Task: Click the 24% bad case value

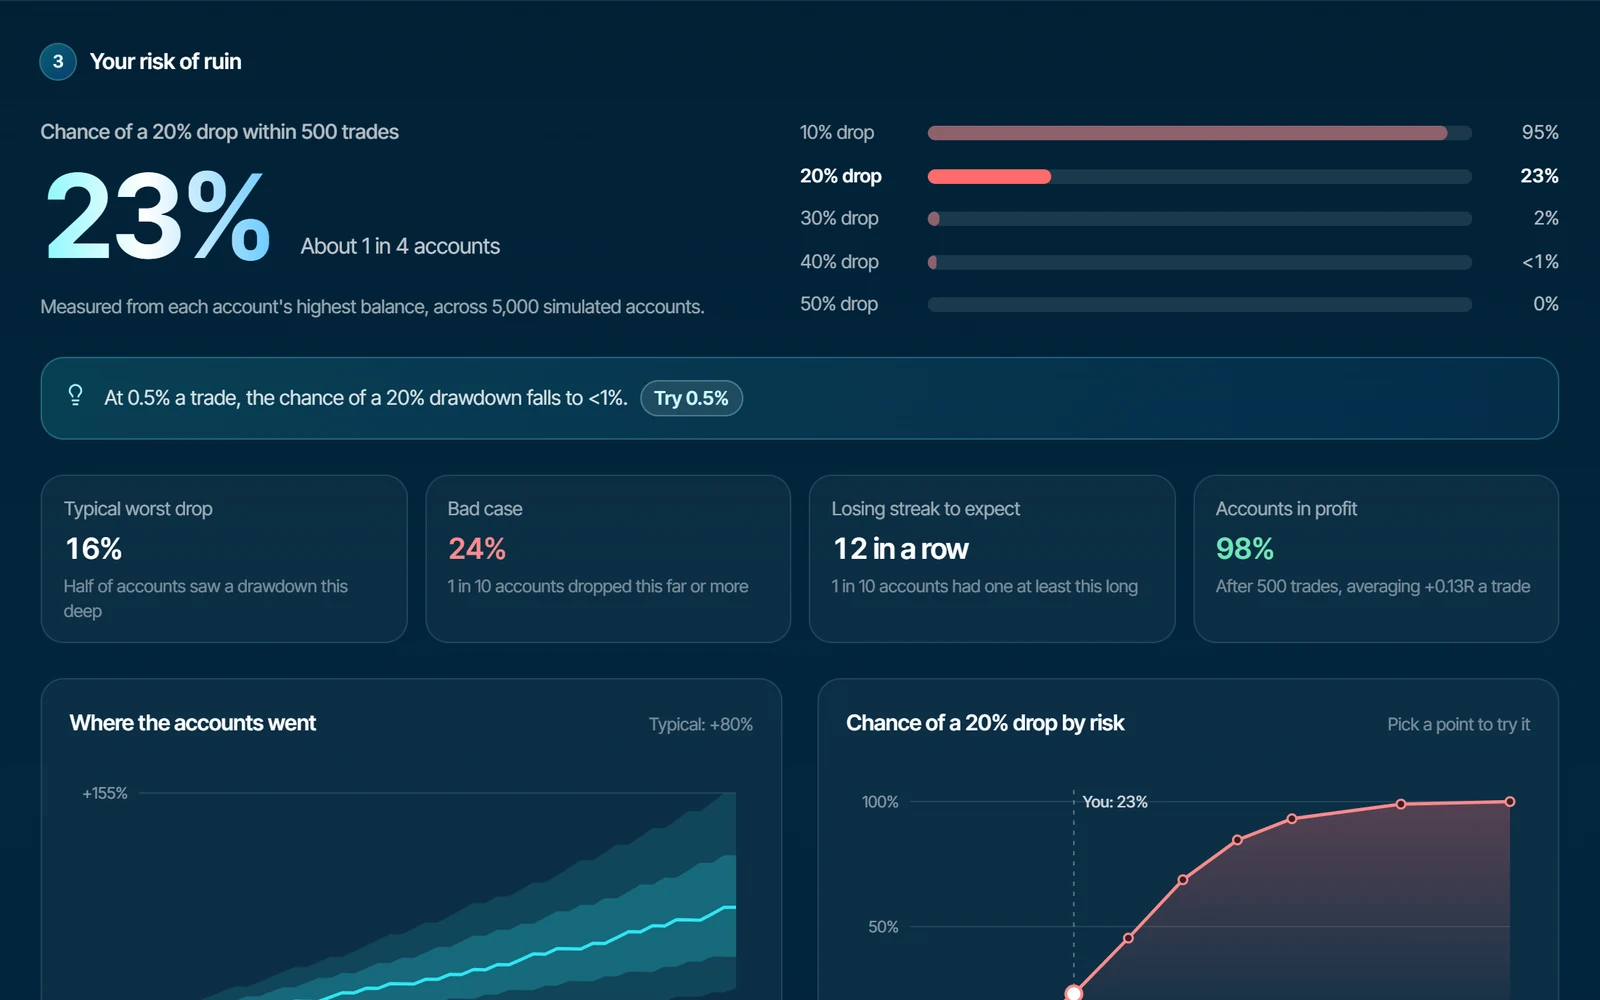Action: pos(477,549)
